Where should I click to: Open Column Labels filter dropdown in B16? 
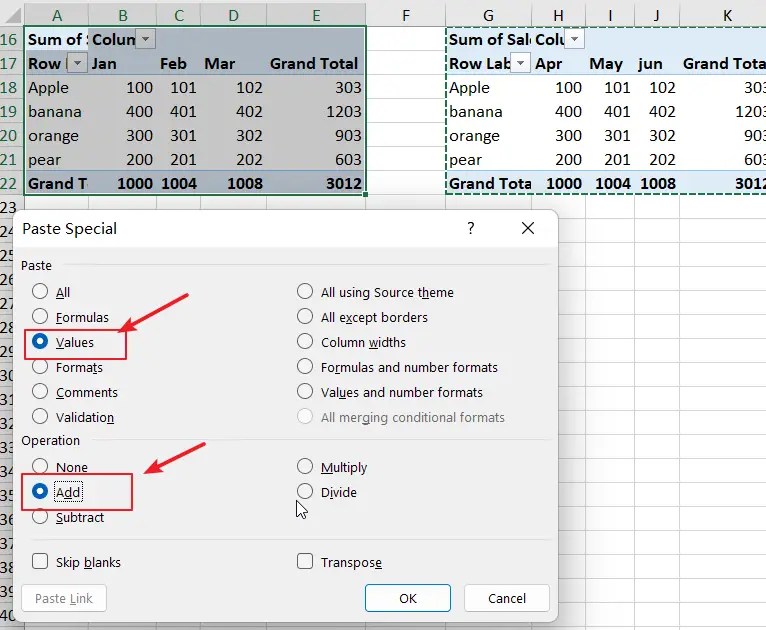(x=146, y=39)
